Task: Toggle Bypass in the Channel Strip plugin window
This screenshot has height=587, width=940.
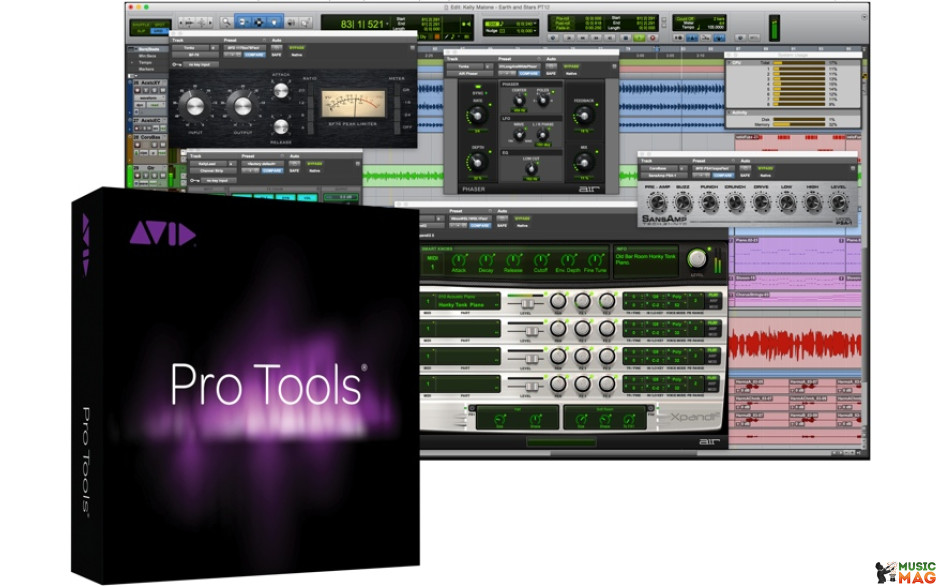Action: point(315,163)
